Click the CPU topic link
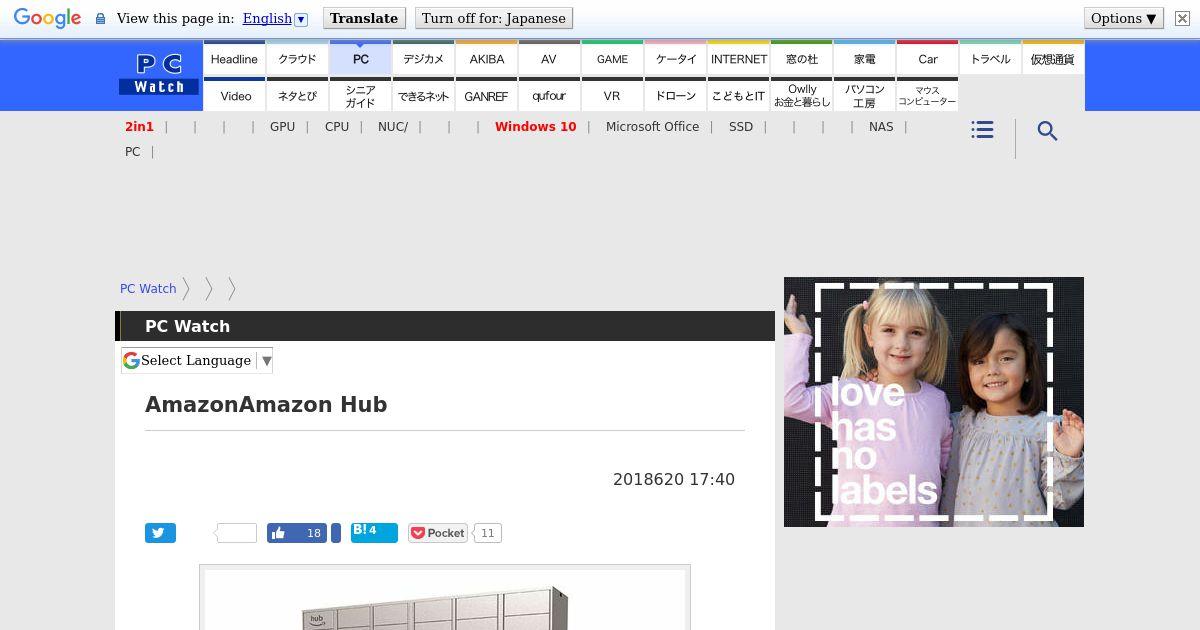The image size is (1200, 630). point(337,127)
